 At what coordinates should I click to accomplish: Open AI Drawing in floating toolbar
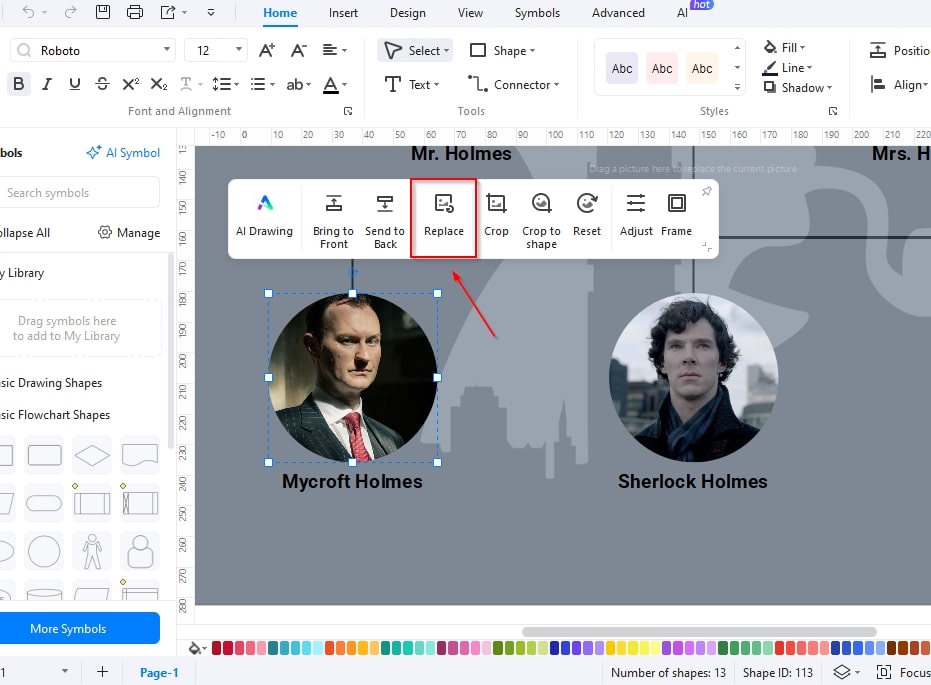tap(264, 216)
